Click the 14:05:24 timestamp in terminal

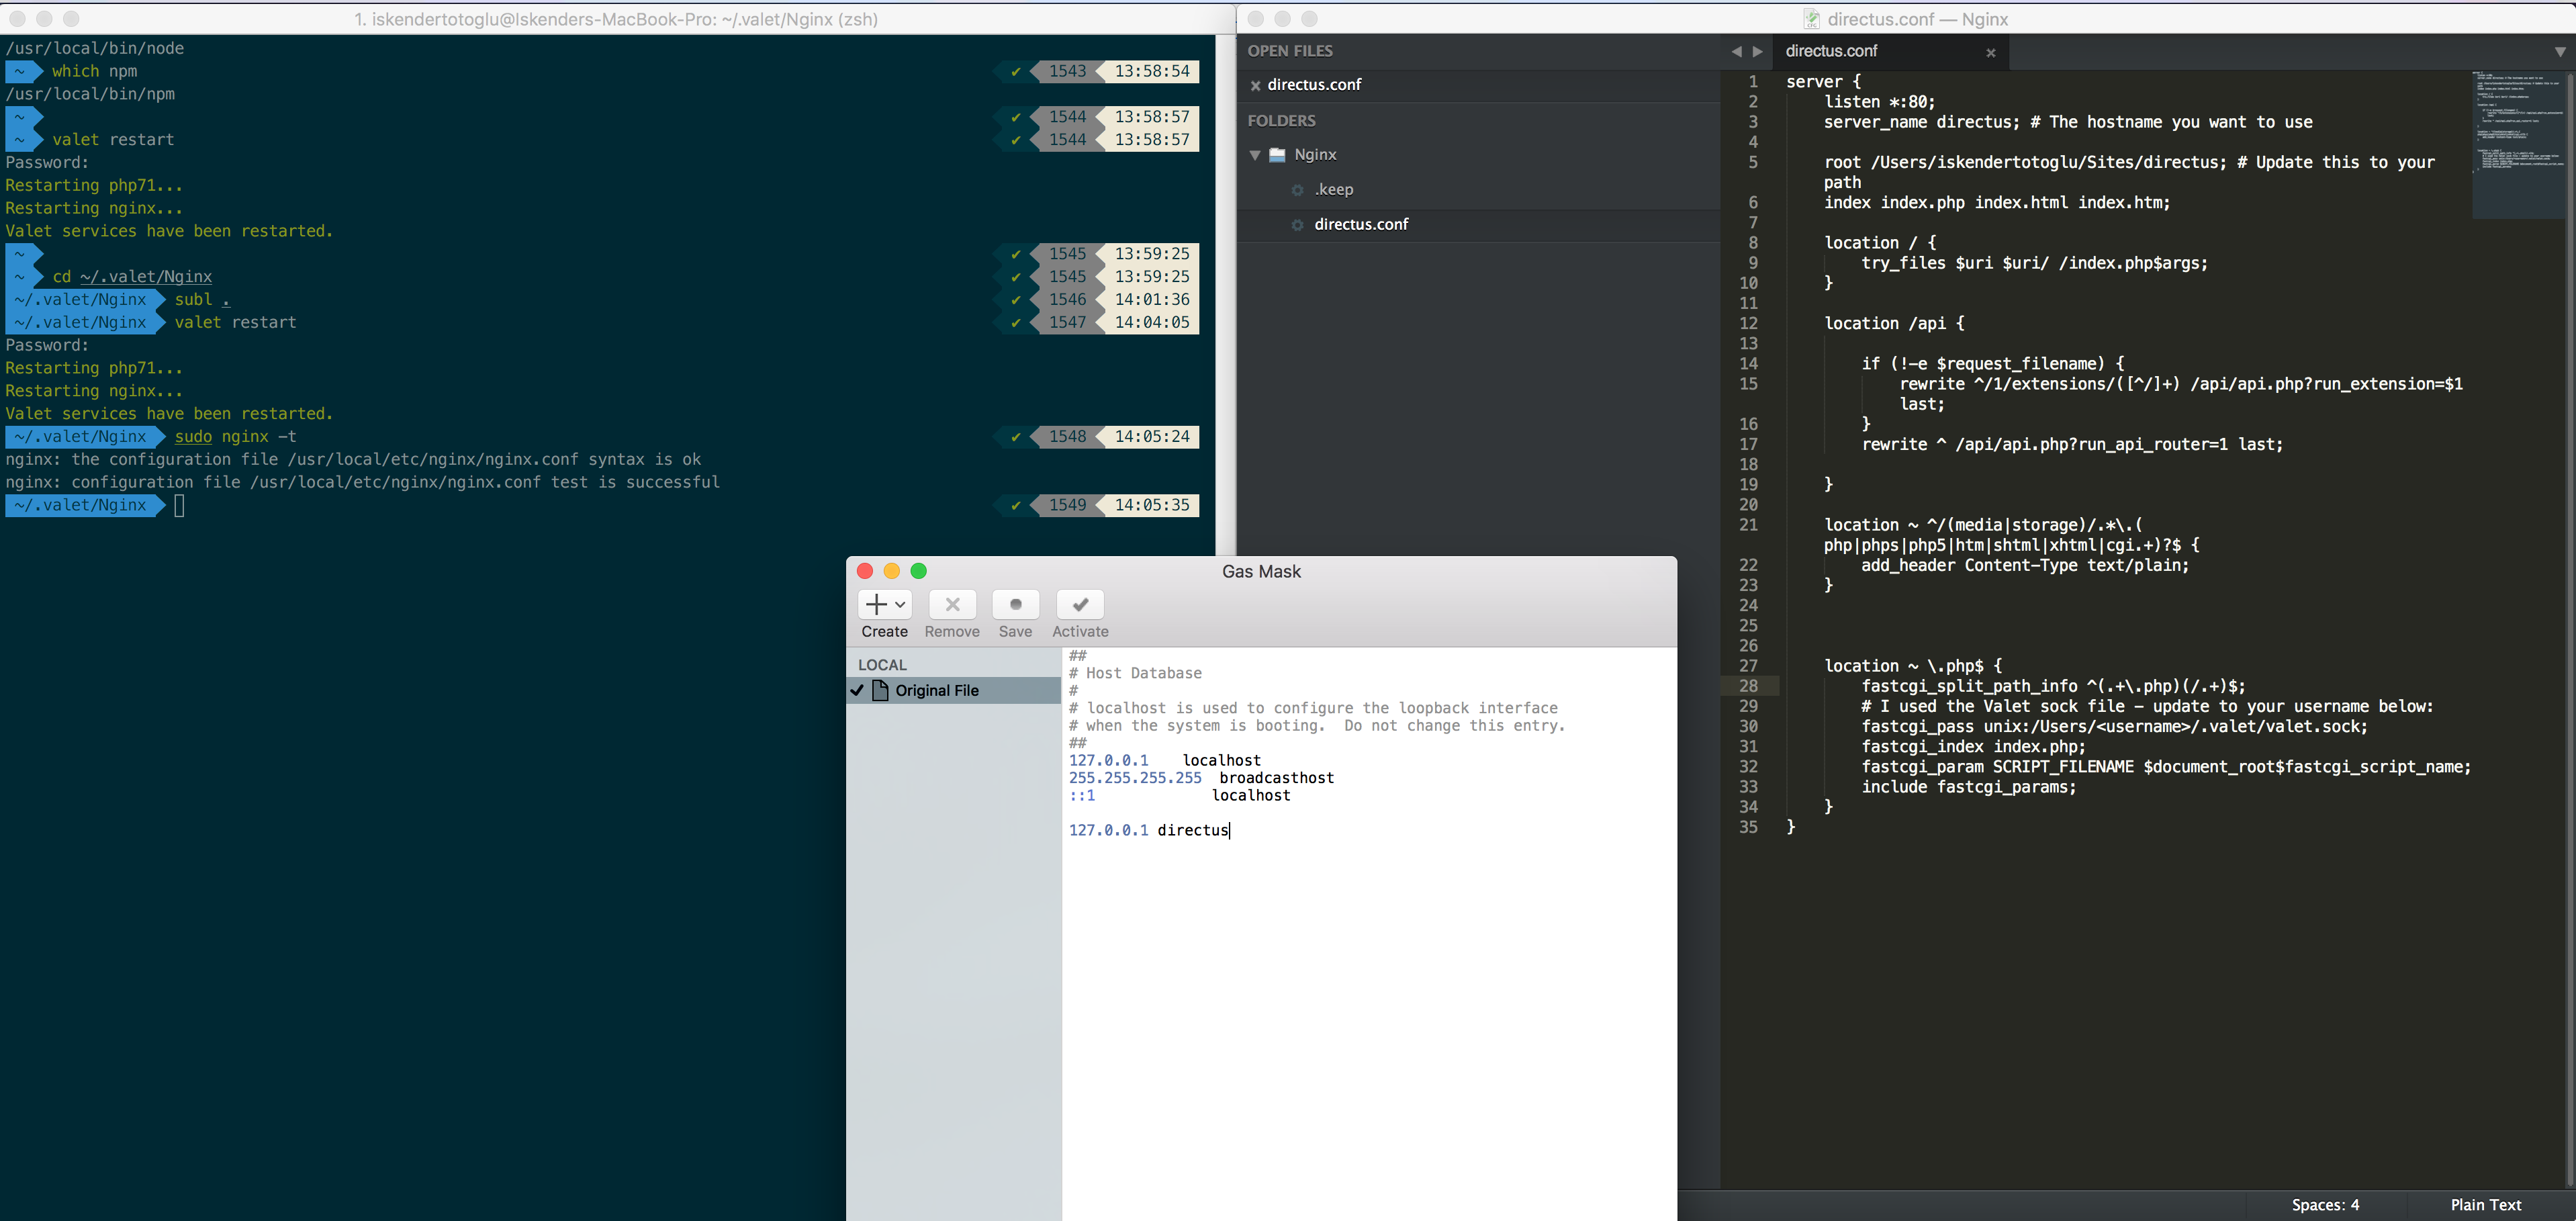1151,437
